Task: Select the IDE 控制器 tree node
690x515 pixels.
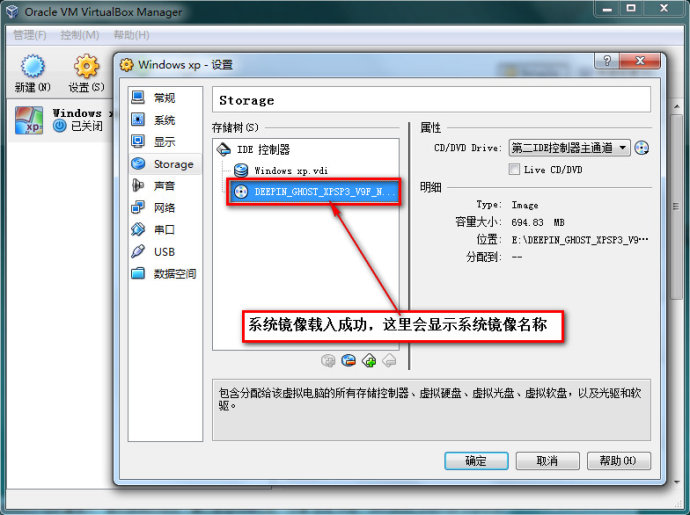Action: tap(263, 150)
